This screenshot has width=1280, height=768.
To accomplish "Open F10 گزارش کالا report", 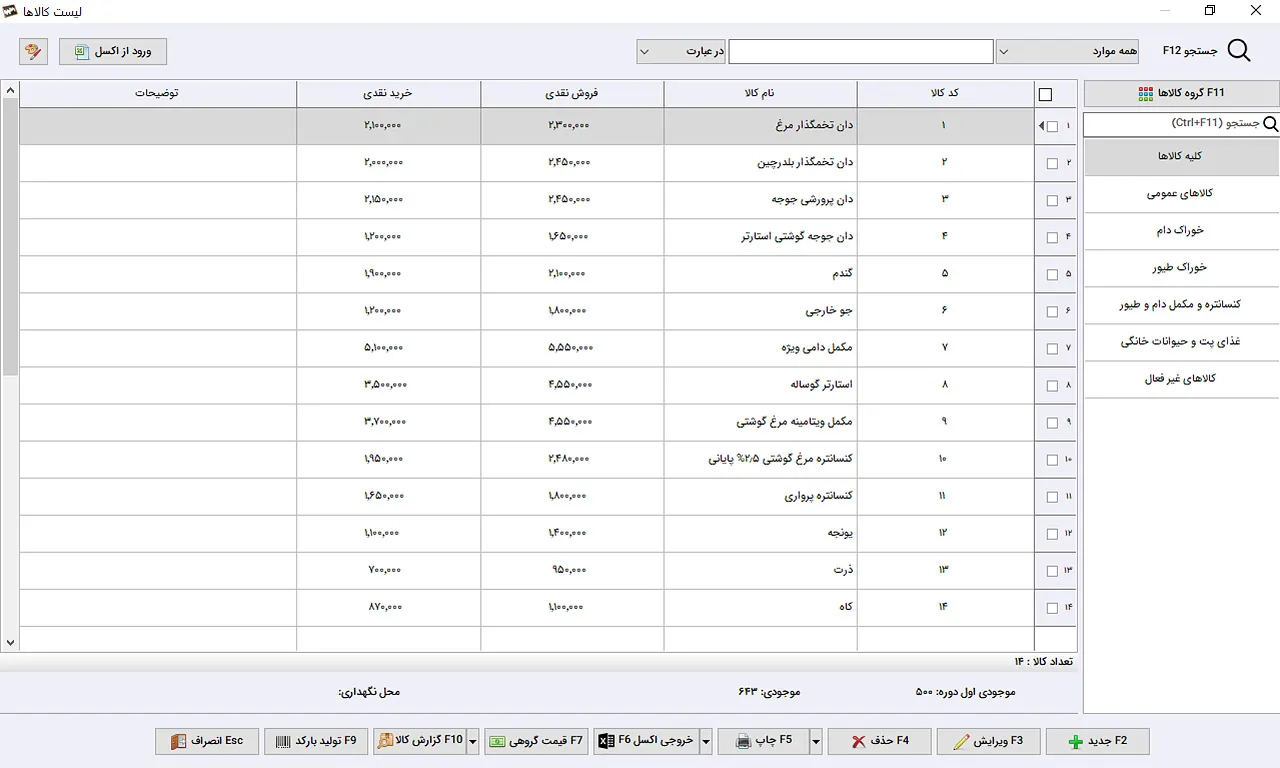I will (x=420, y=741).
